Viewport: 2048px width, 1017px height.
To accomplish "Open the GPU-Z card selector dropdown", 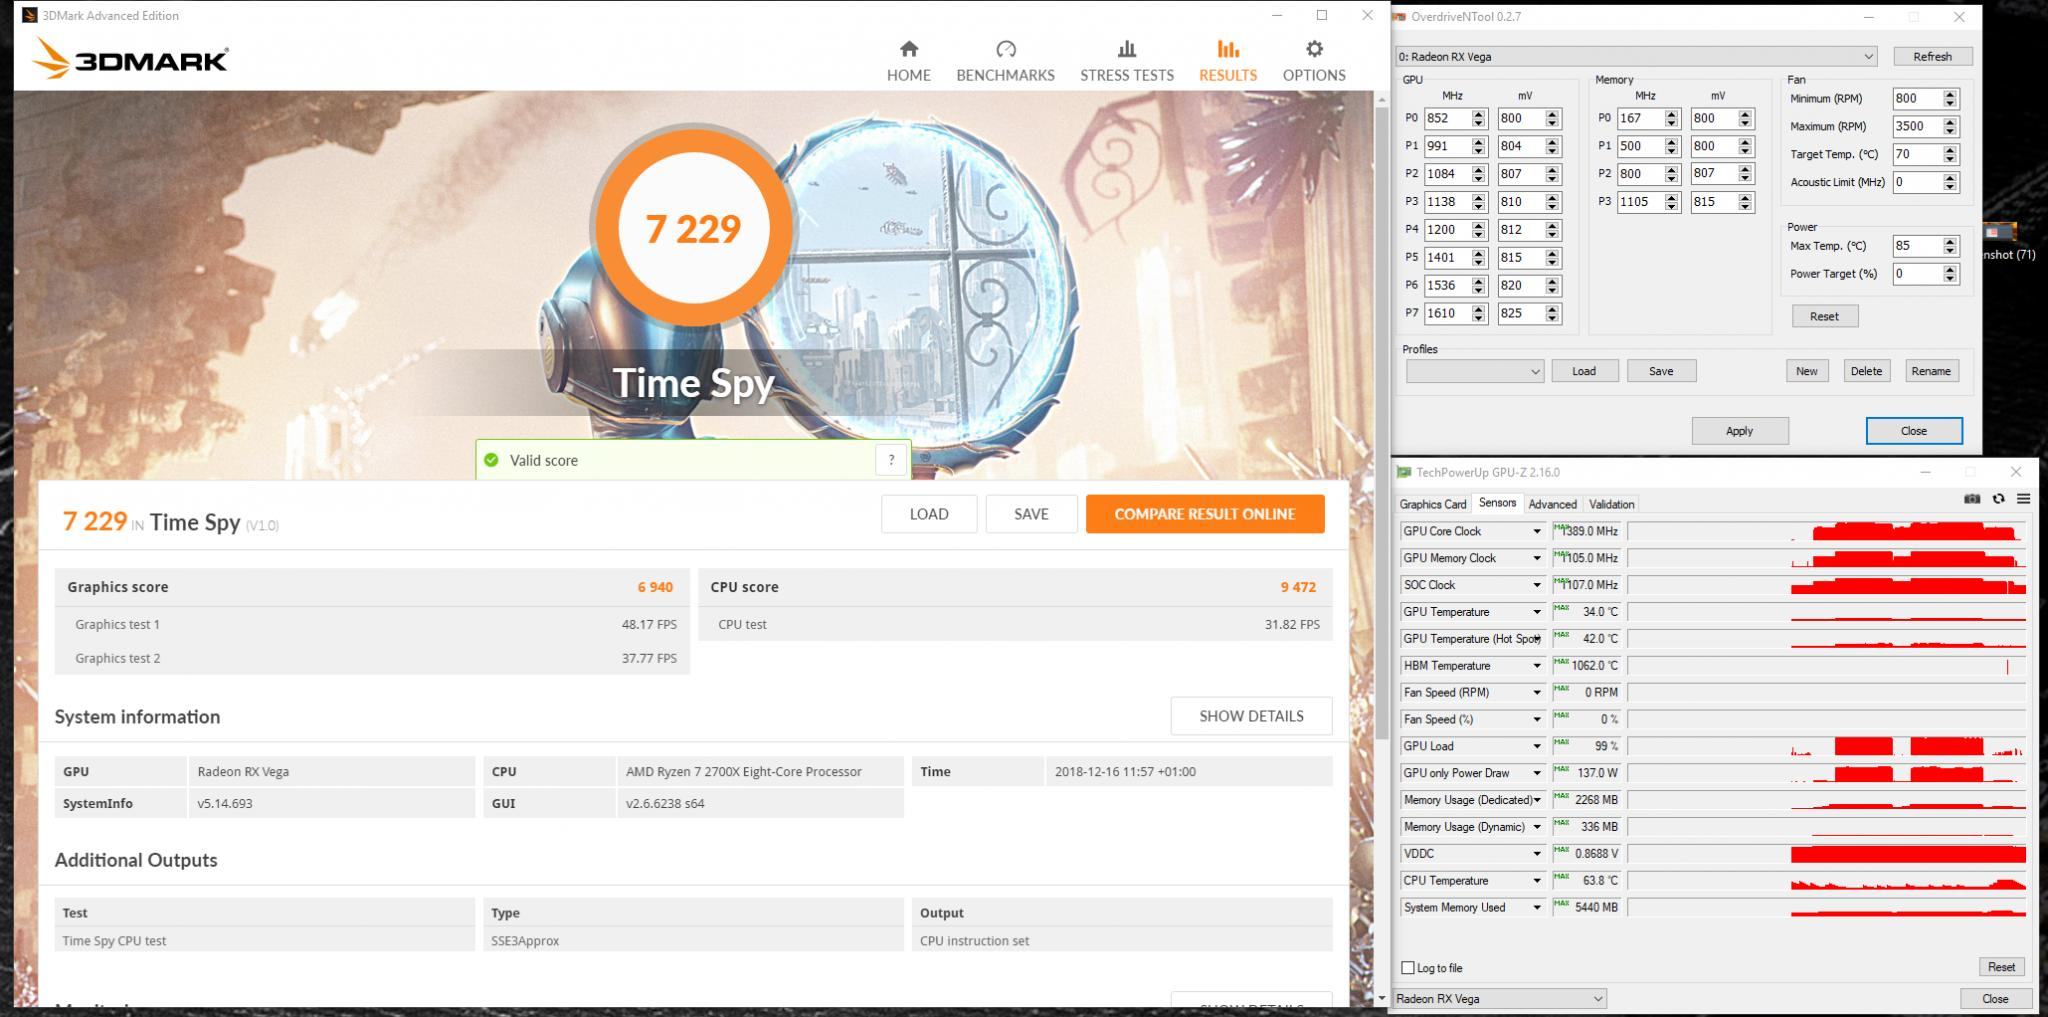I will pyautogui.click(x=1499, y=998).
